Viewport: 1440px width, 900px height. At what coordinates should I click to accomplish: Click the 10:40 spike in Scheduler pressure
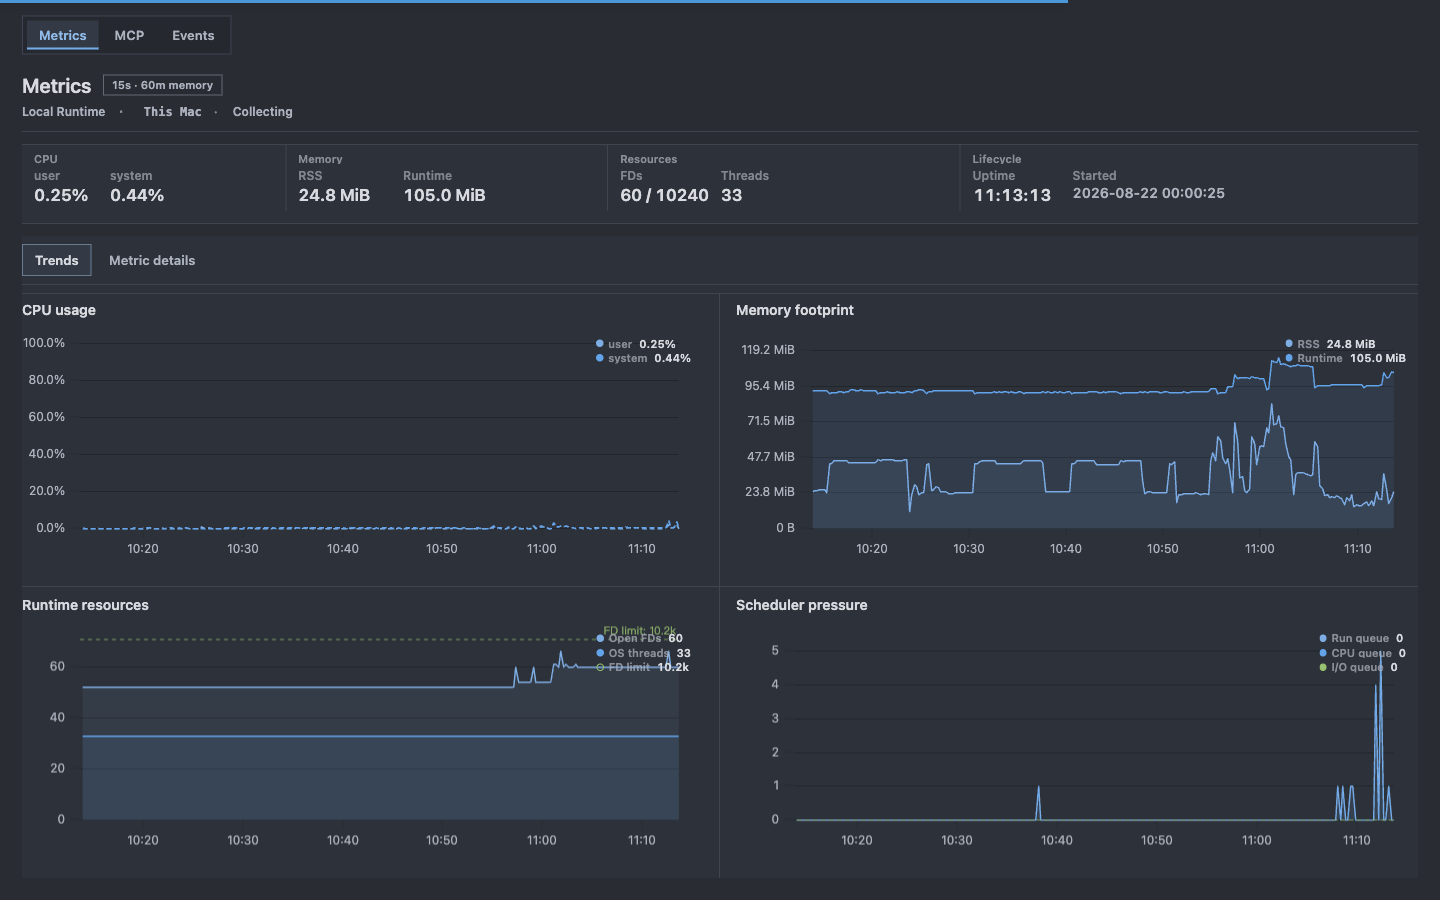point(1038,803)
